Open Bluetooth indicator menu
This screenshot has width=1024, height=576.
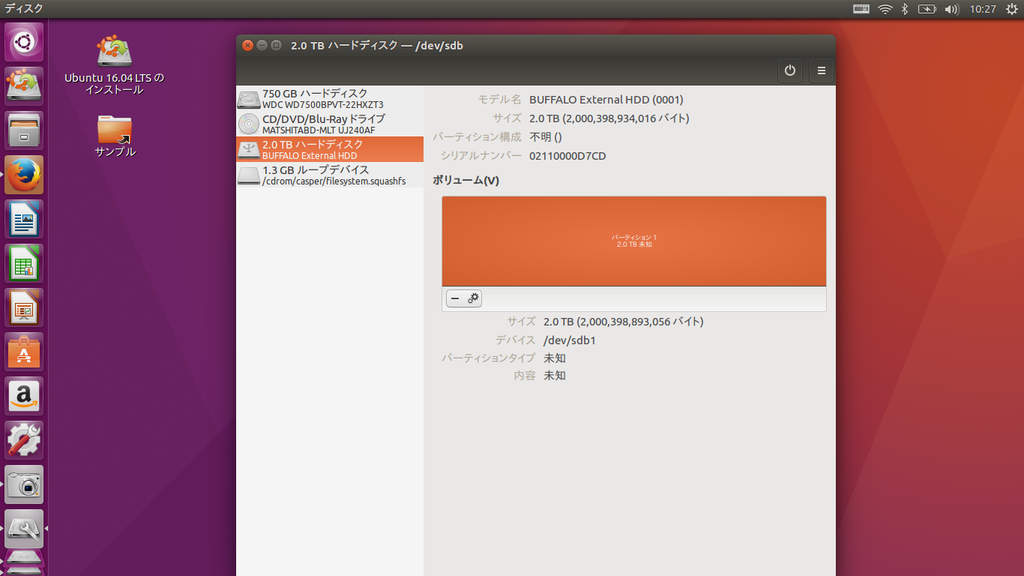[904, 9]
